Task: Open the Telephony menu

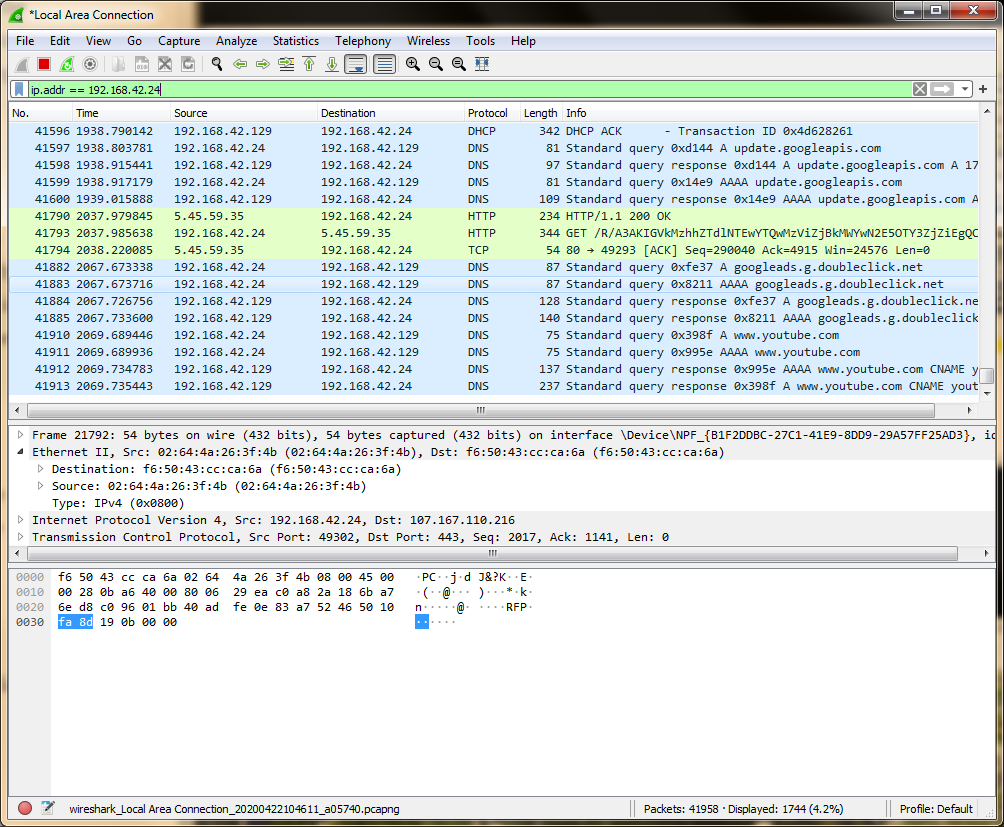Action: coord(362,41)
